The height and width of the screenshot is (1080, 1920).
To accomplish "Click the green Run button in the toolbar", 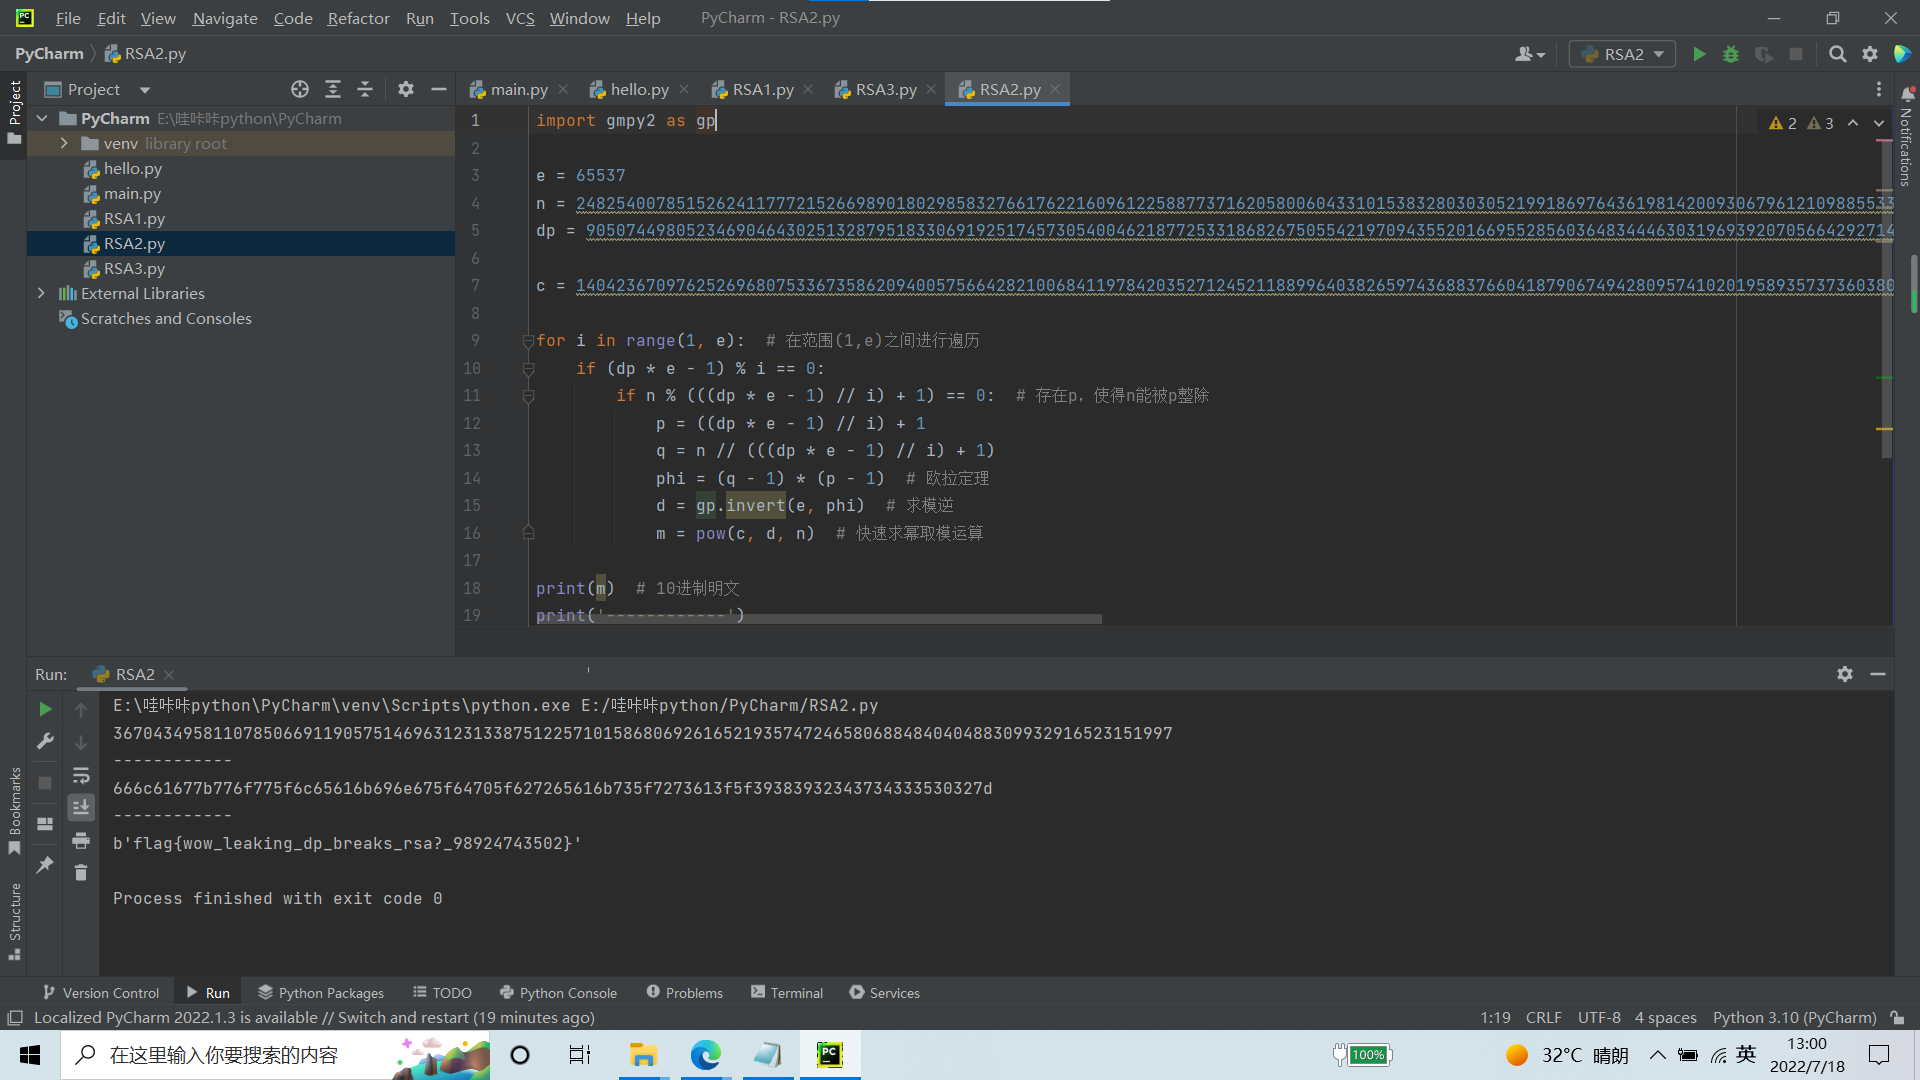I will coord(1699,54).
